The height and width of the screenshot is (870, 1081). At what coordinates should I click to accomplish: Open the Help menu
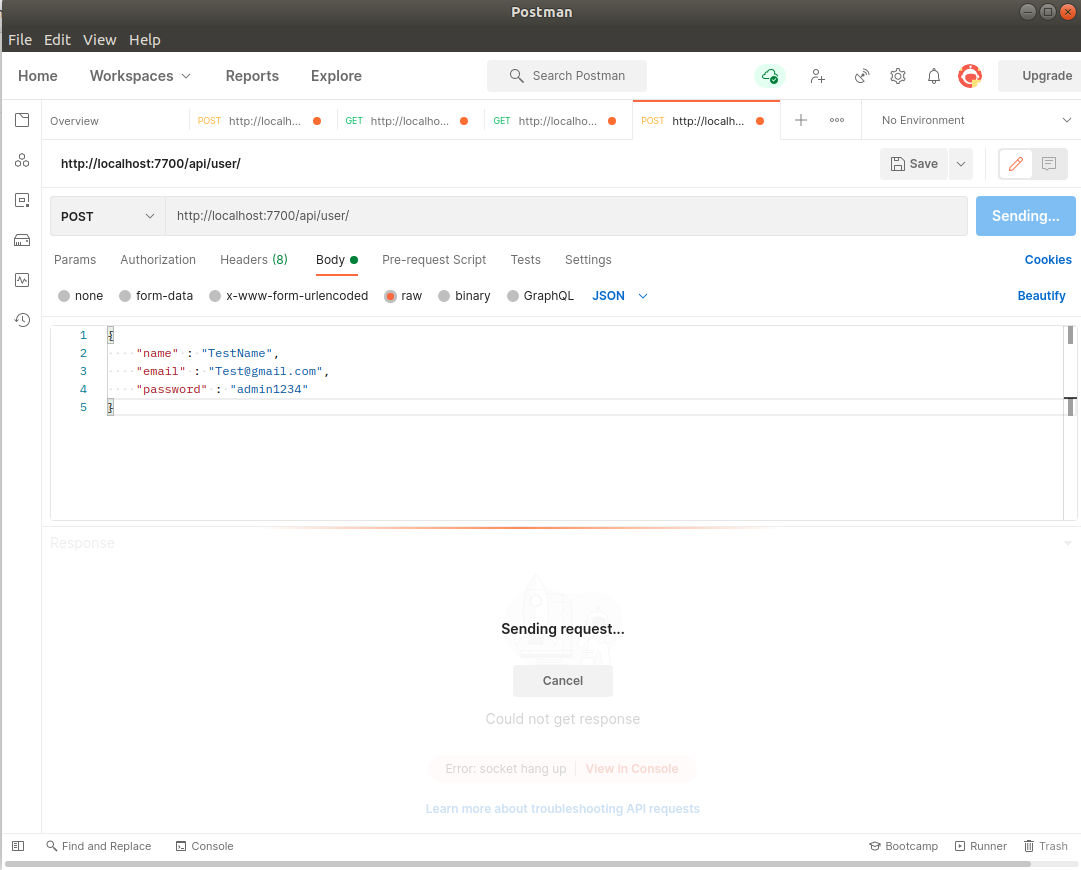coord(145,40)
